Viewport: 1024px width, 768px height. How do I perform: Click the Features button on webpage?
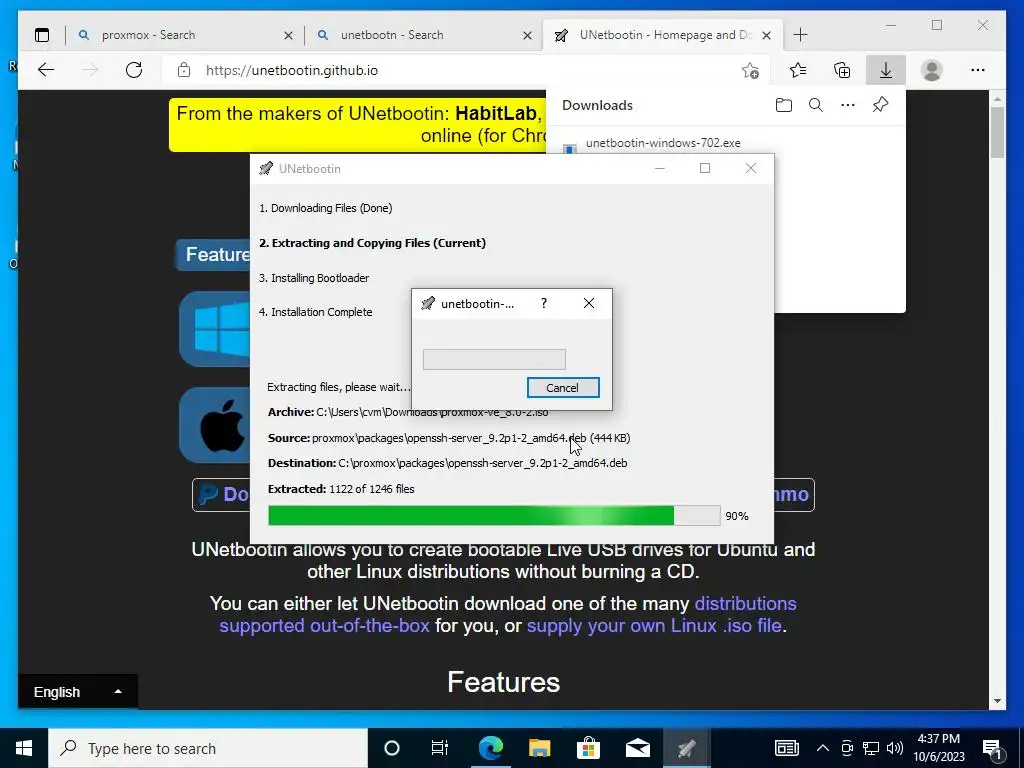coord(213,254)
